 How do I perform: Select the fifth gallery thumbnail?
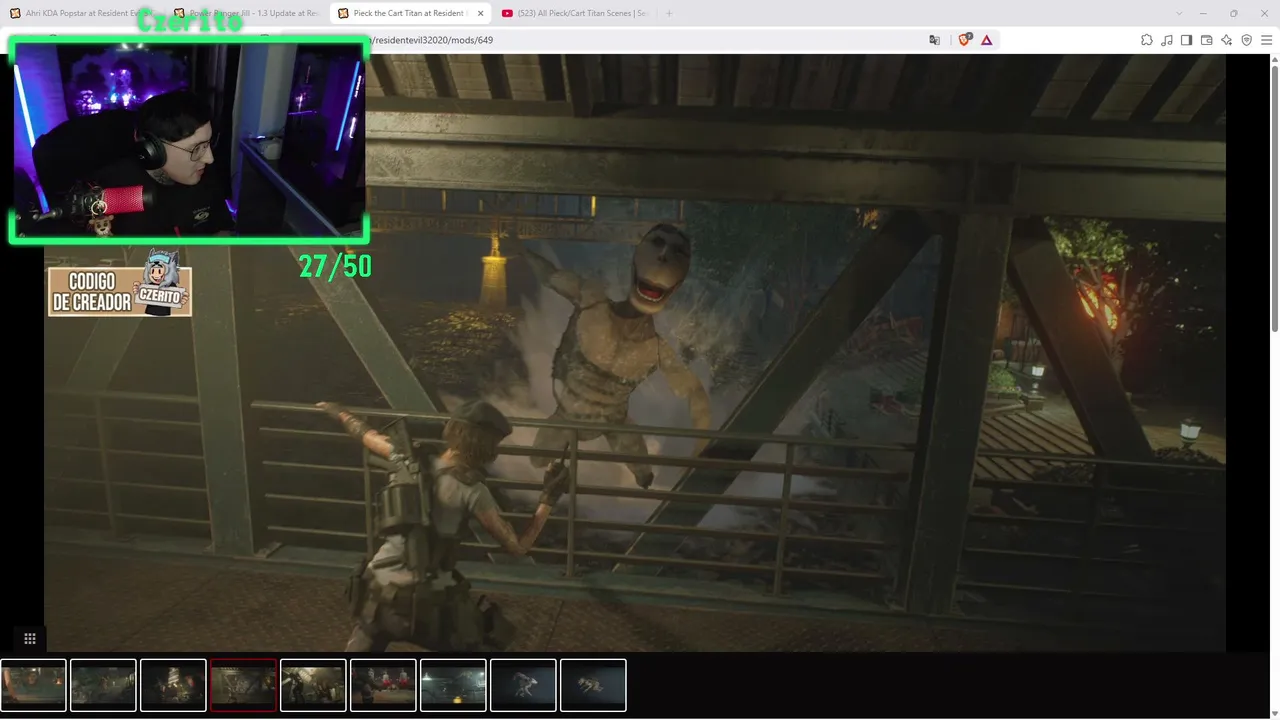point(313,685)
